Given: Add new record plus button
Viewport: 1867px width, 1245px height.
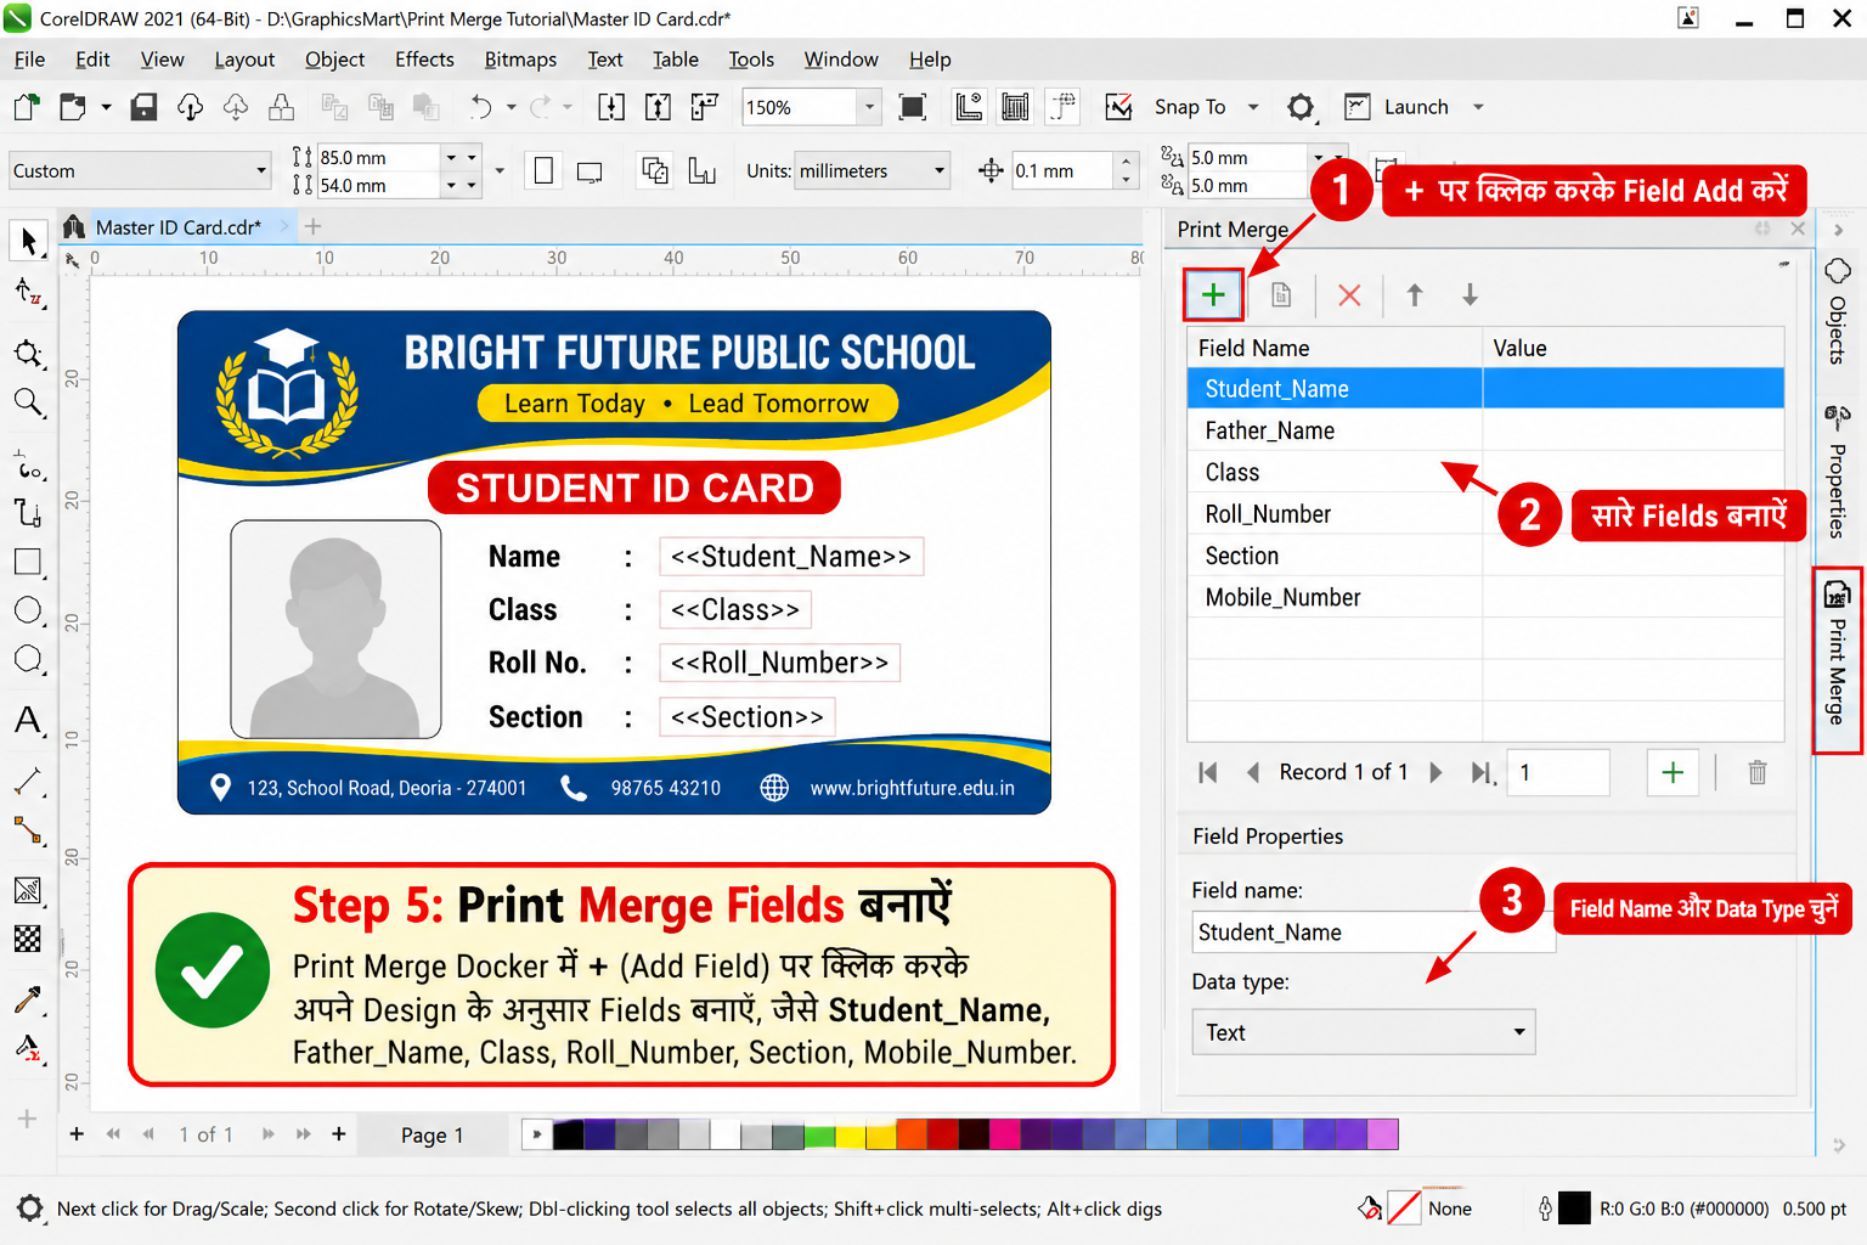Looking at the screenshot, I should coord(1672,772).
